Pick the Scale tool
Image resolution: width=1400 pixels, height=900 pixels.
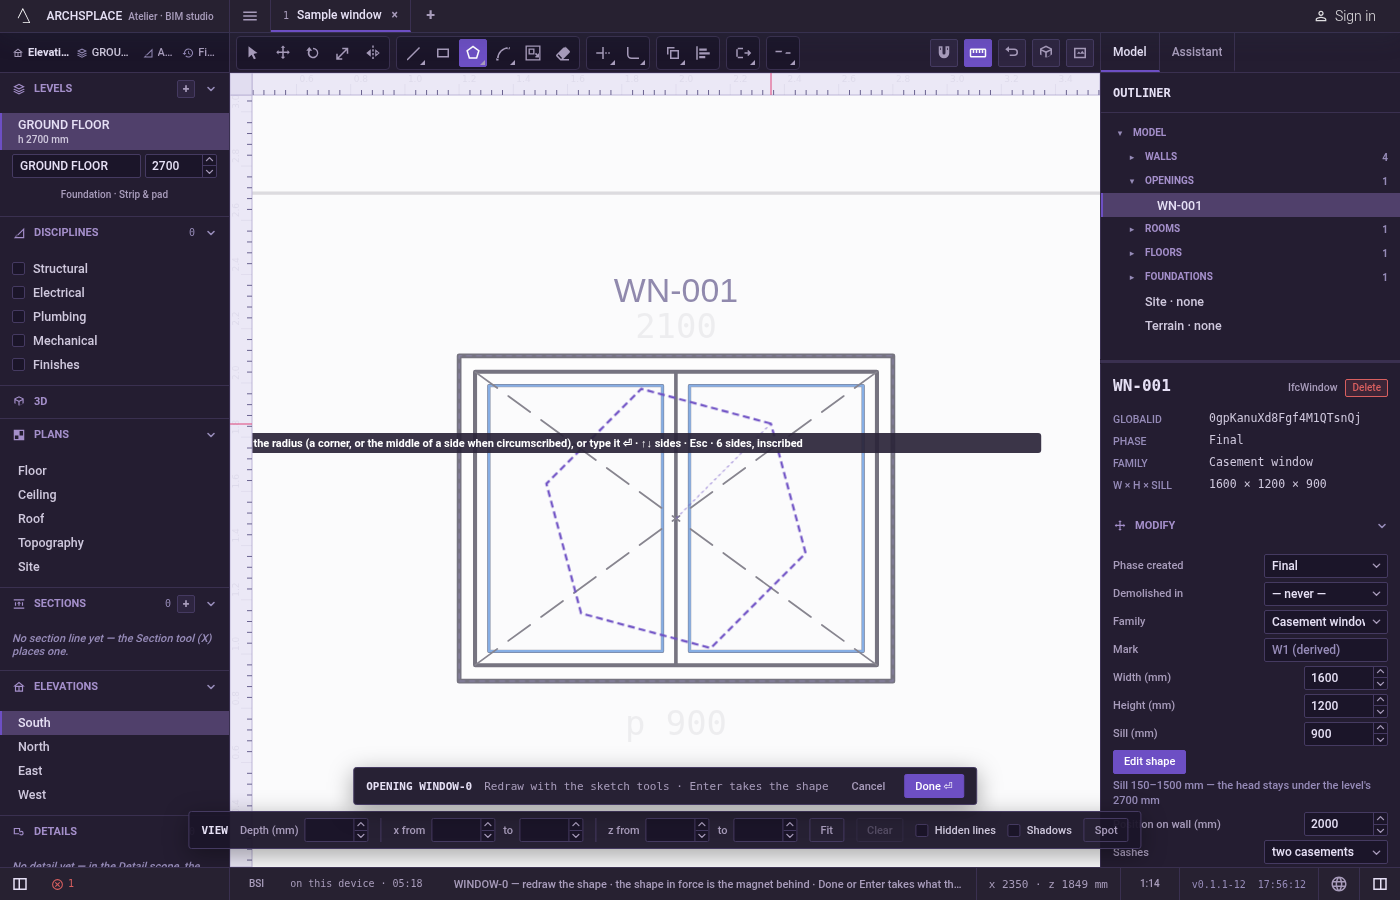[x=343, y=53]
